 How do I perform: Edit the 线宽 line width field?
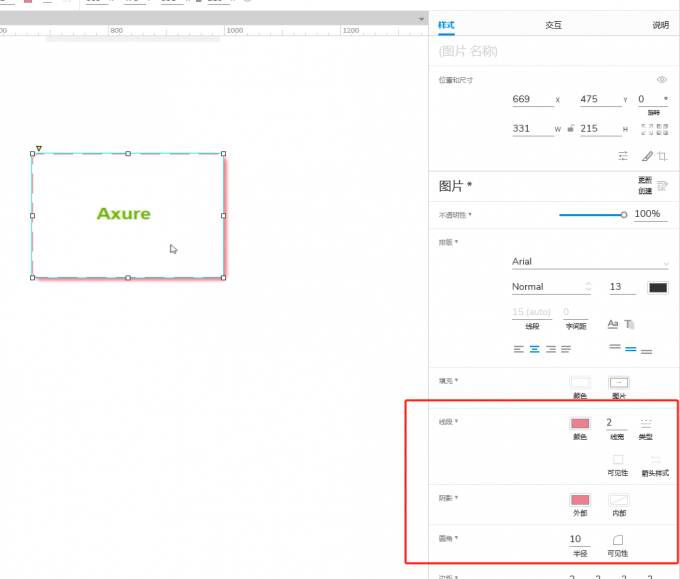tap(616, 423)
